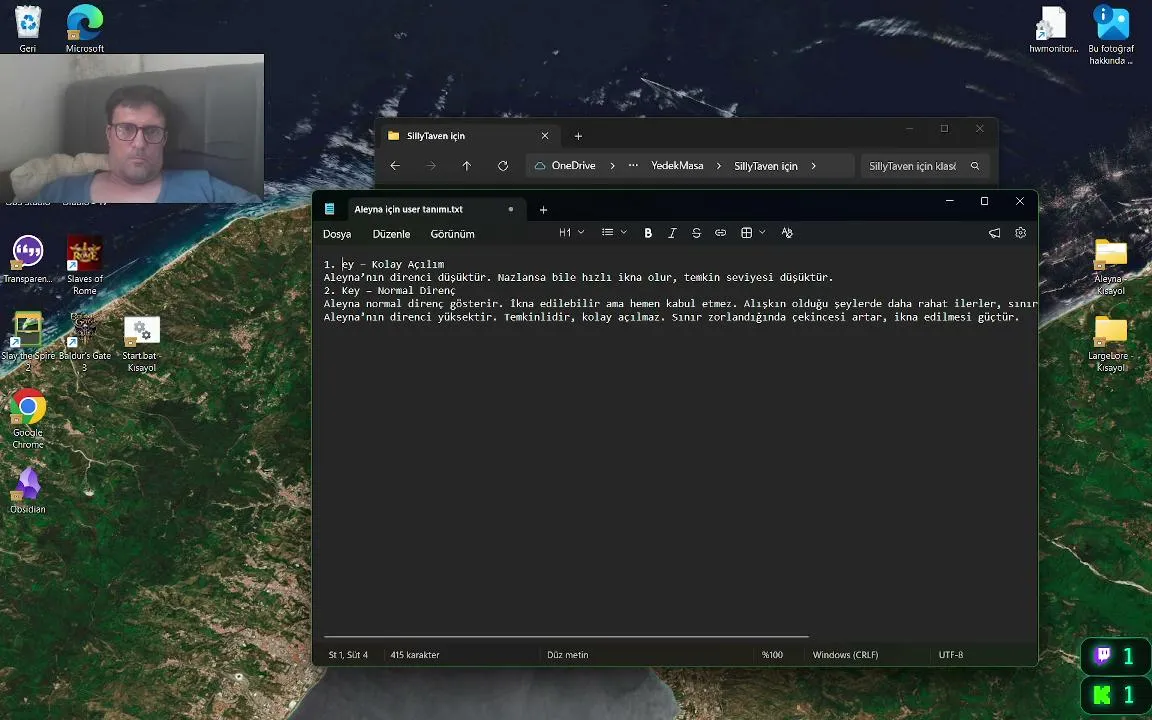
Task: Select the Transparen... desktop icon
Action: (28, 259)
